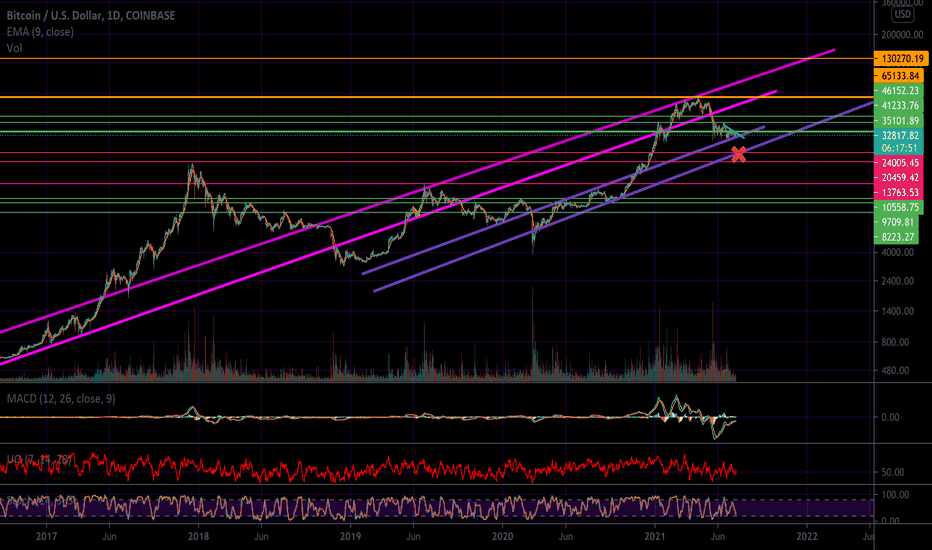Click the 800.00 price scale value
This screenshot has width=932, height=550.
coord(895,342)
